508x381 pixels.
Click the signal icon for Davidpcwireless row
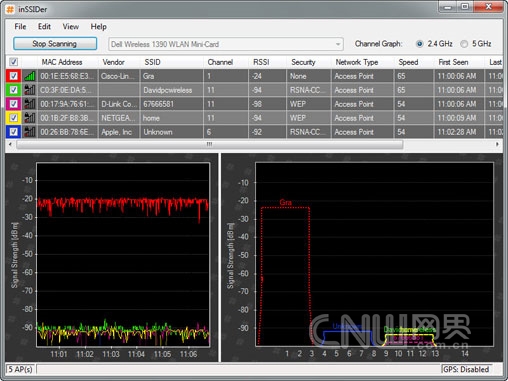[30, 90]
